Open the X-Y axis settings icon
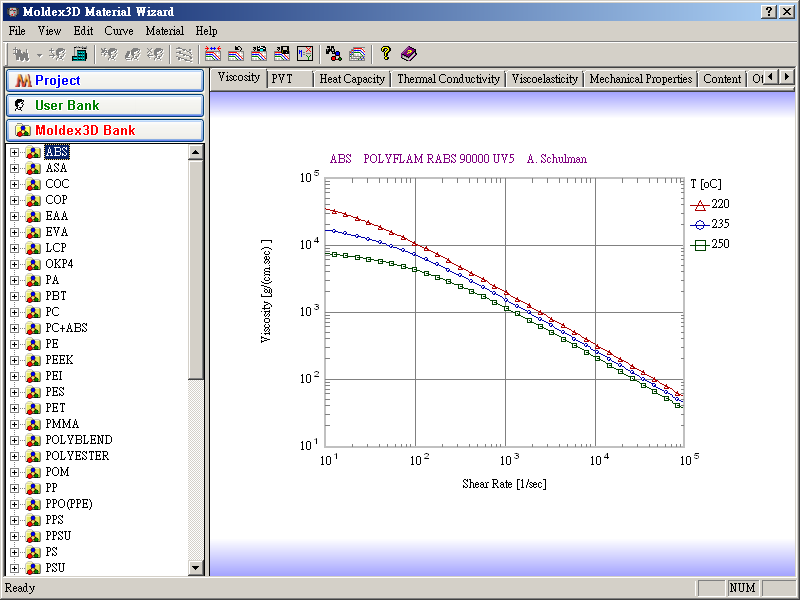The image size is (800, 600). pyautogui.click(x=305, y=54)
